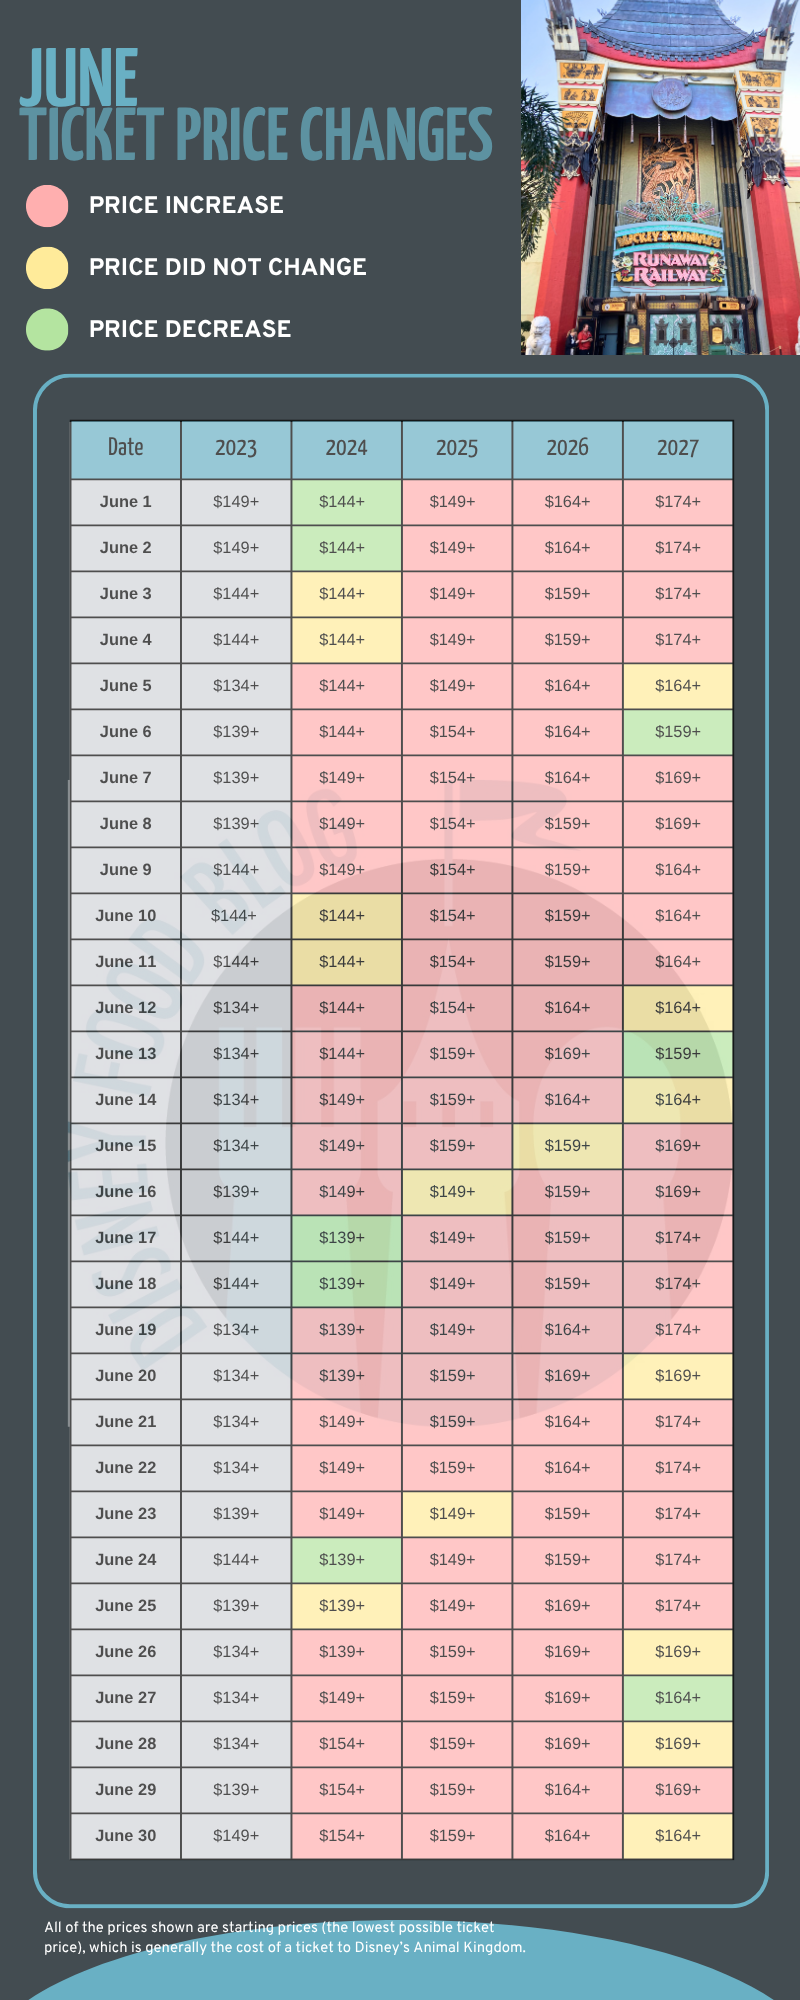The width and height of the screenshot is (800, 2000).
Task: Click the starting prices footnote text
Action: (284, 1937)
